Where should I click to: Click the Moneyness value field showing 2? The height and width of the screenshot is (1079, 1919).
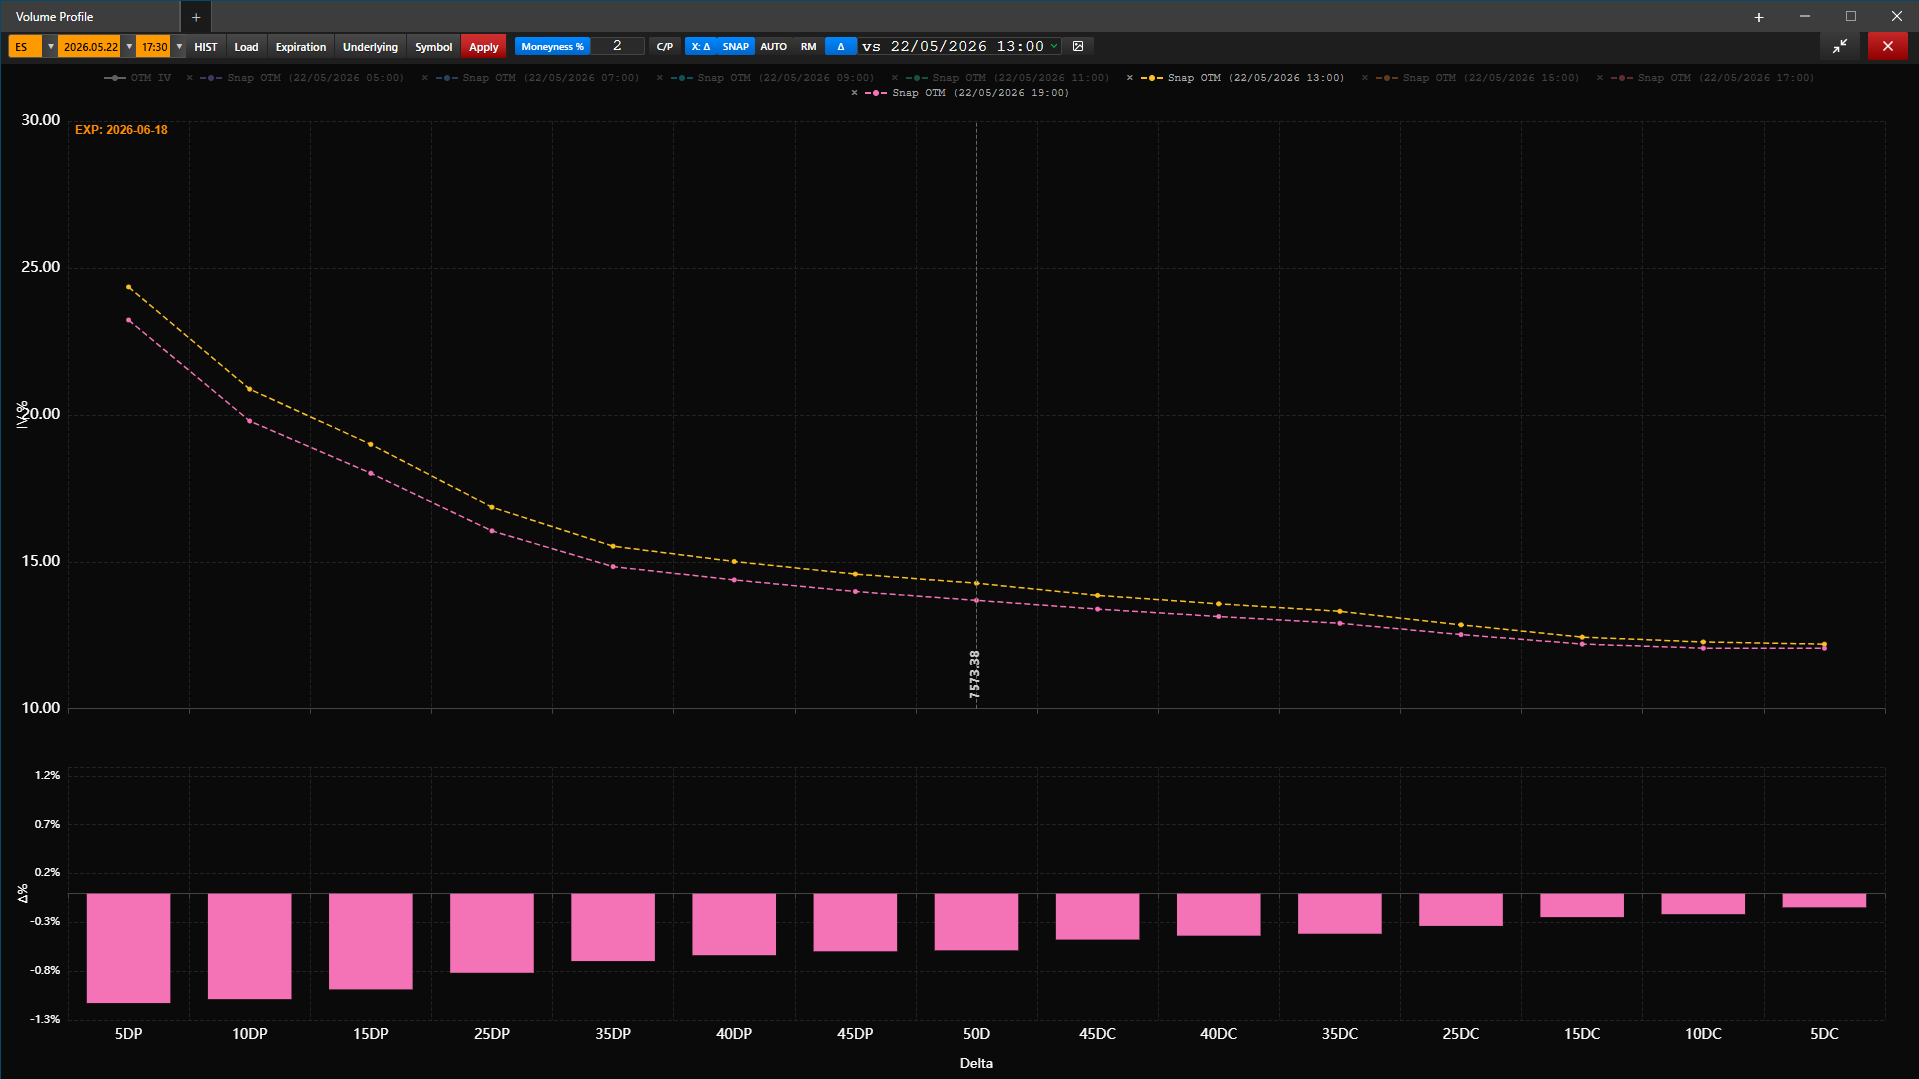(x=617, y=47)
